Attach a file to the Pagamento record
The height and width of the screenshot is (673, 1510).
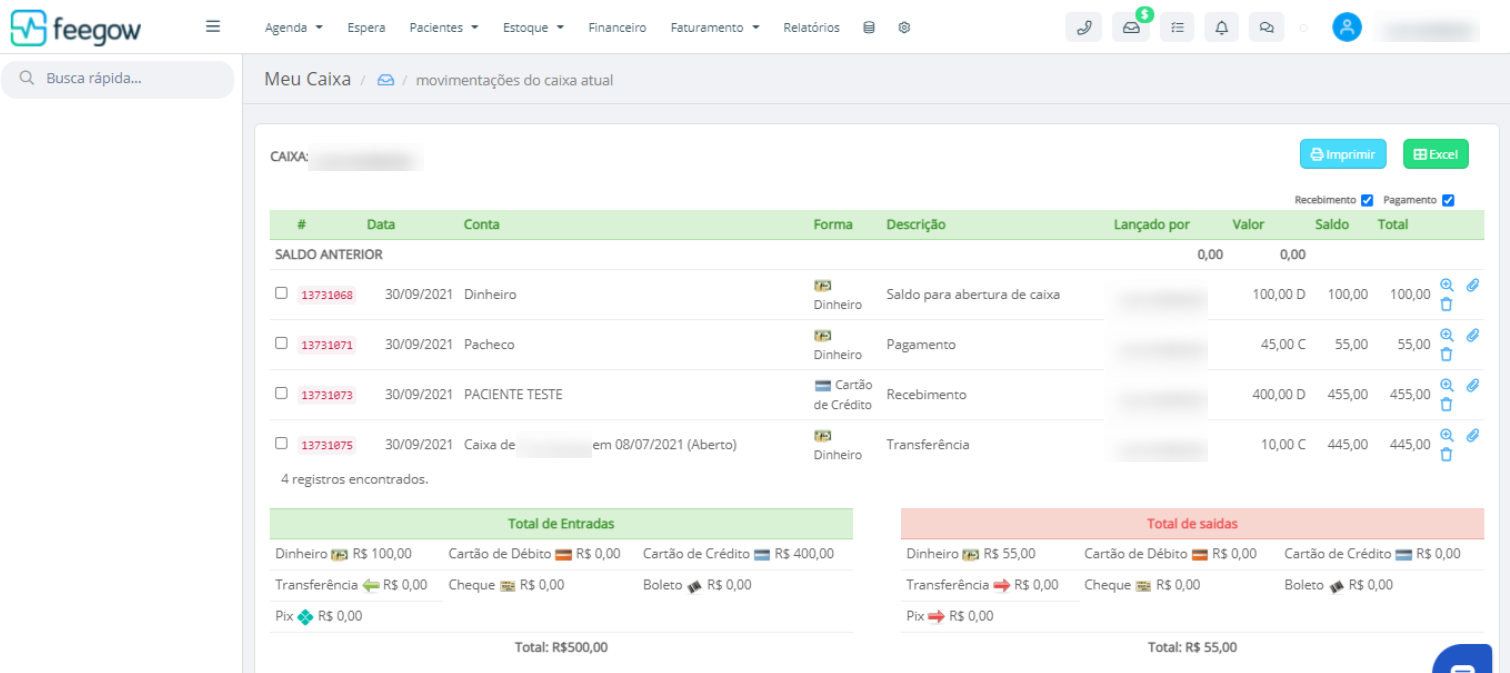click(1472, 335)
